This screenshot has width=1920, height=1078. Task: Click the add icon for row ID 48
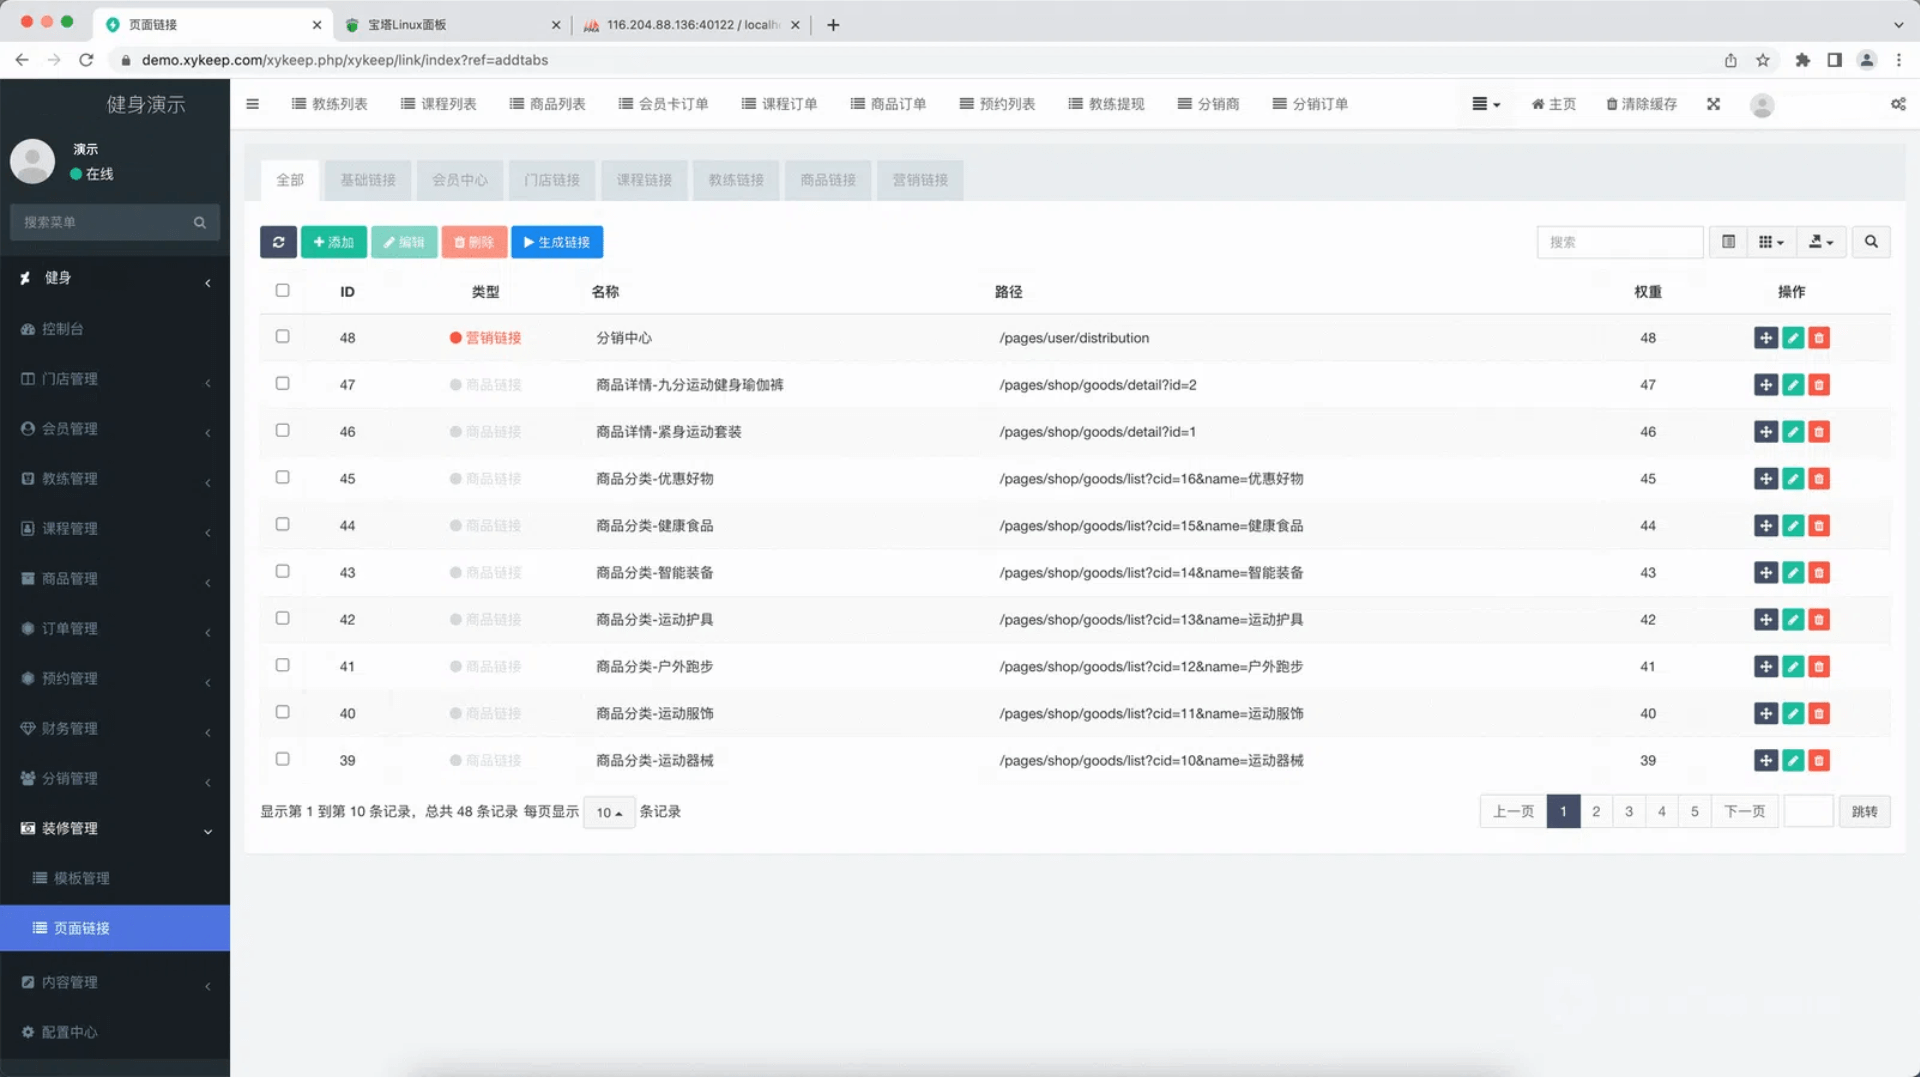pos(1765,338)
